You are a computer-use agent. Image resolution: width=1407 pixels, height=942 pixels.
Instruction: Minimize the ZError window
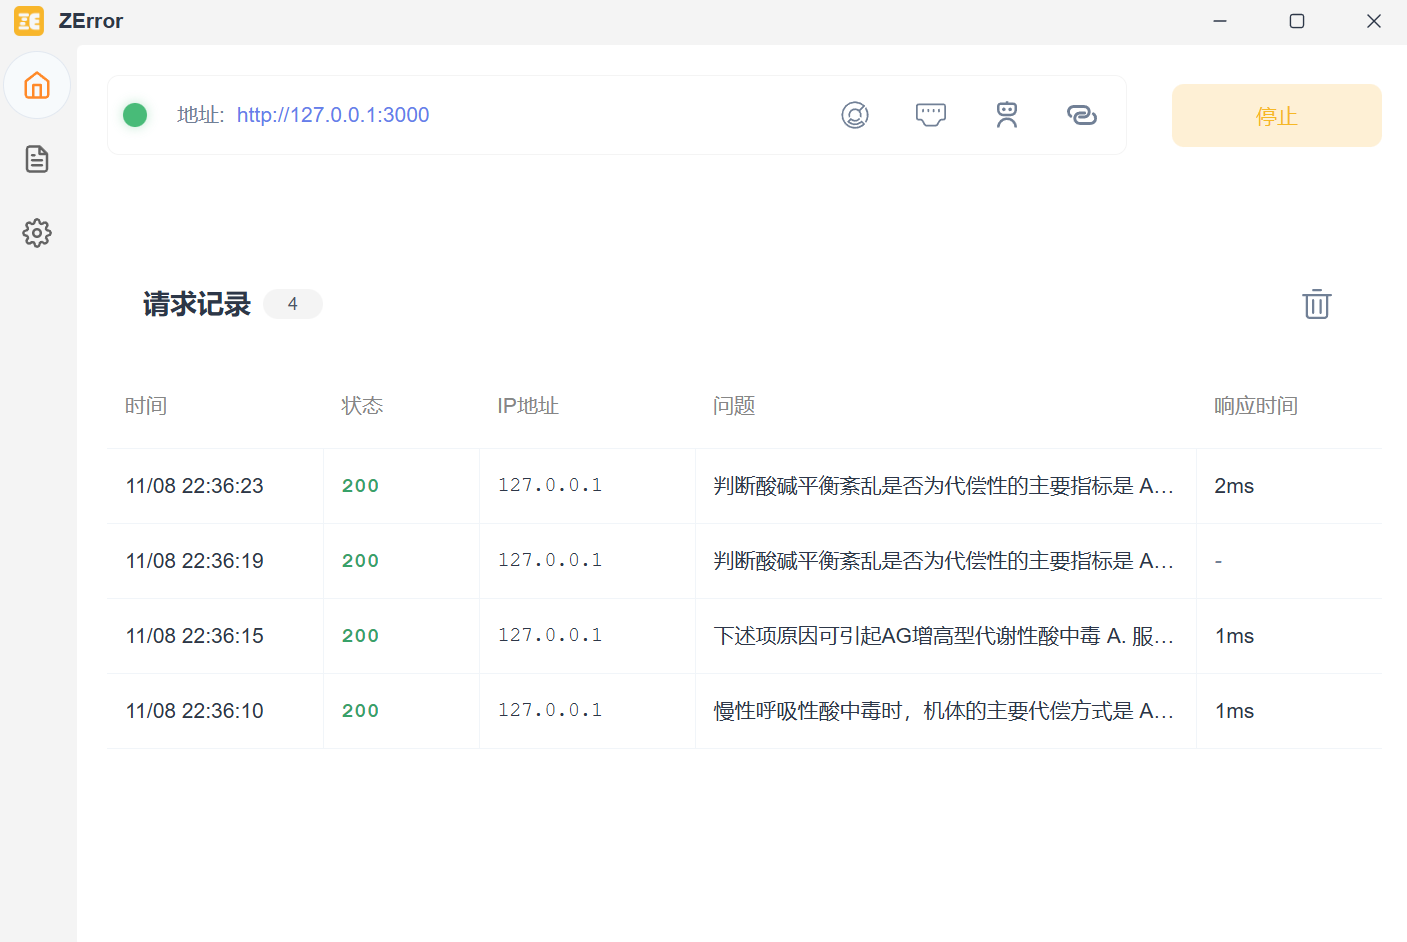(1220, 21)
